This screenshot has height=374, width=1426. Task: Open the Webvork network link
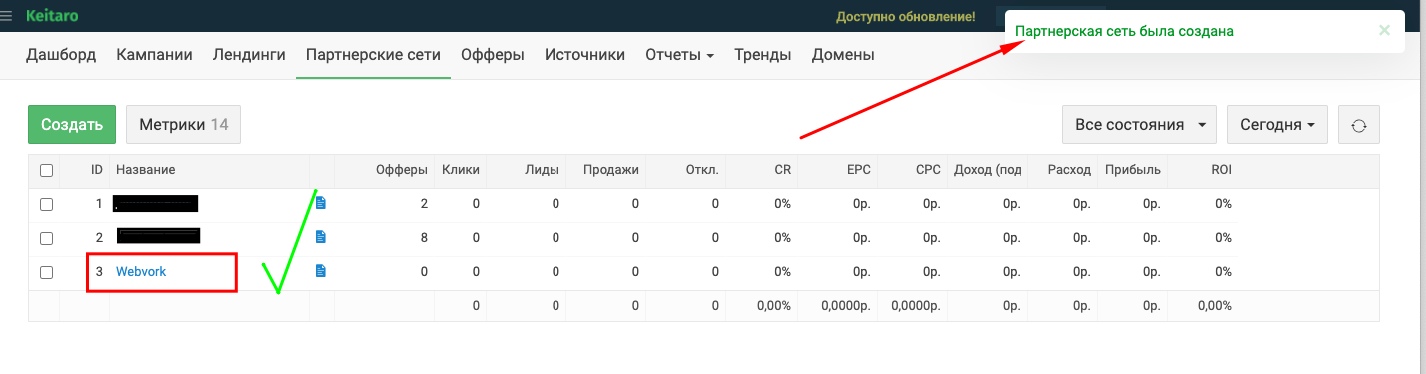point(141,271)
